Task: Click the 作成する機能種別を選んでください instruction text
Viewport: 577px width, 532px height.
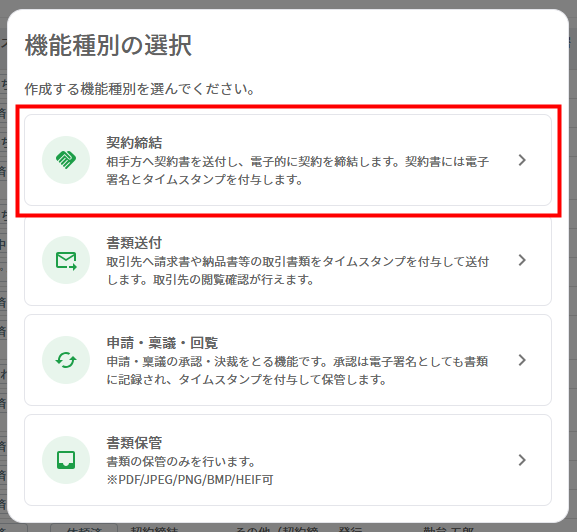Action: tap(139, 89)
